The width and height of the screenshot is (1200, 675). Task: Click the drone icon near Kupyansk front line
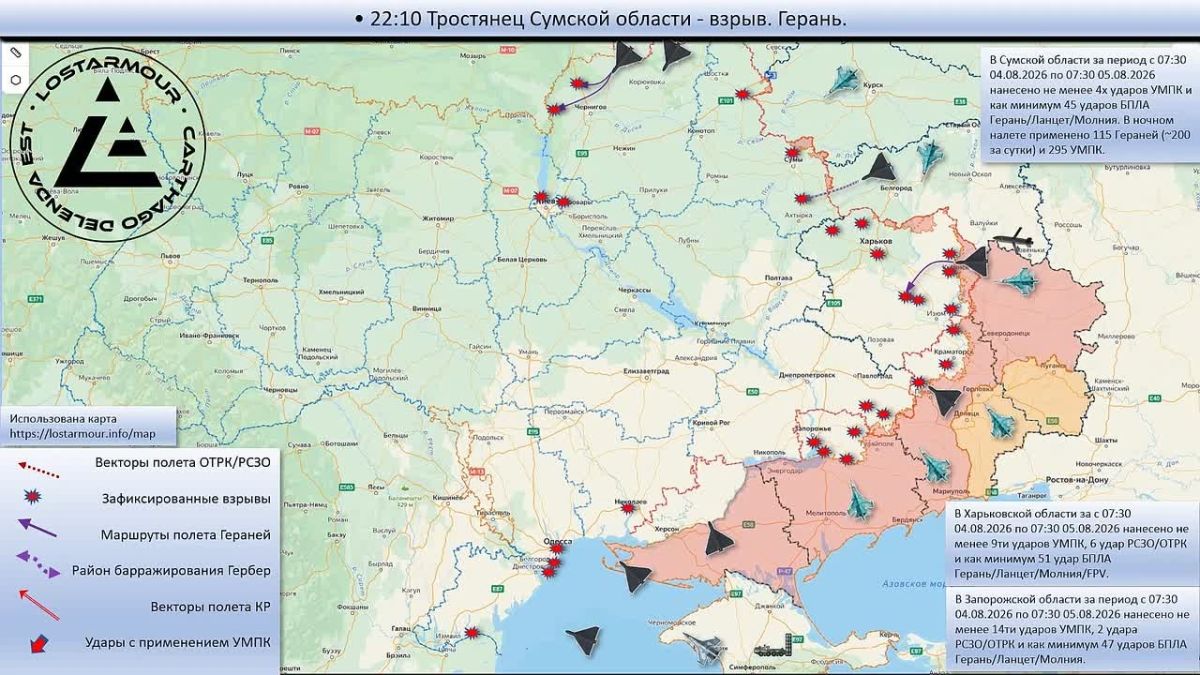pyautogui.click(x=971, y=263)
